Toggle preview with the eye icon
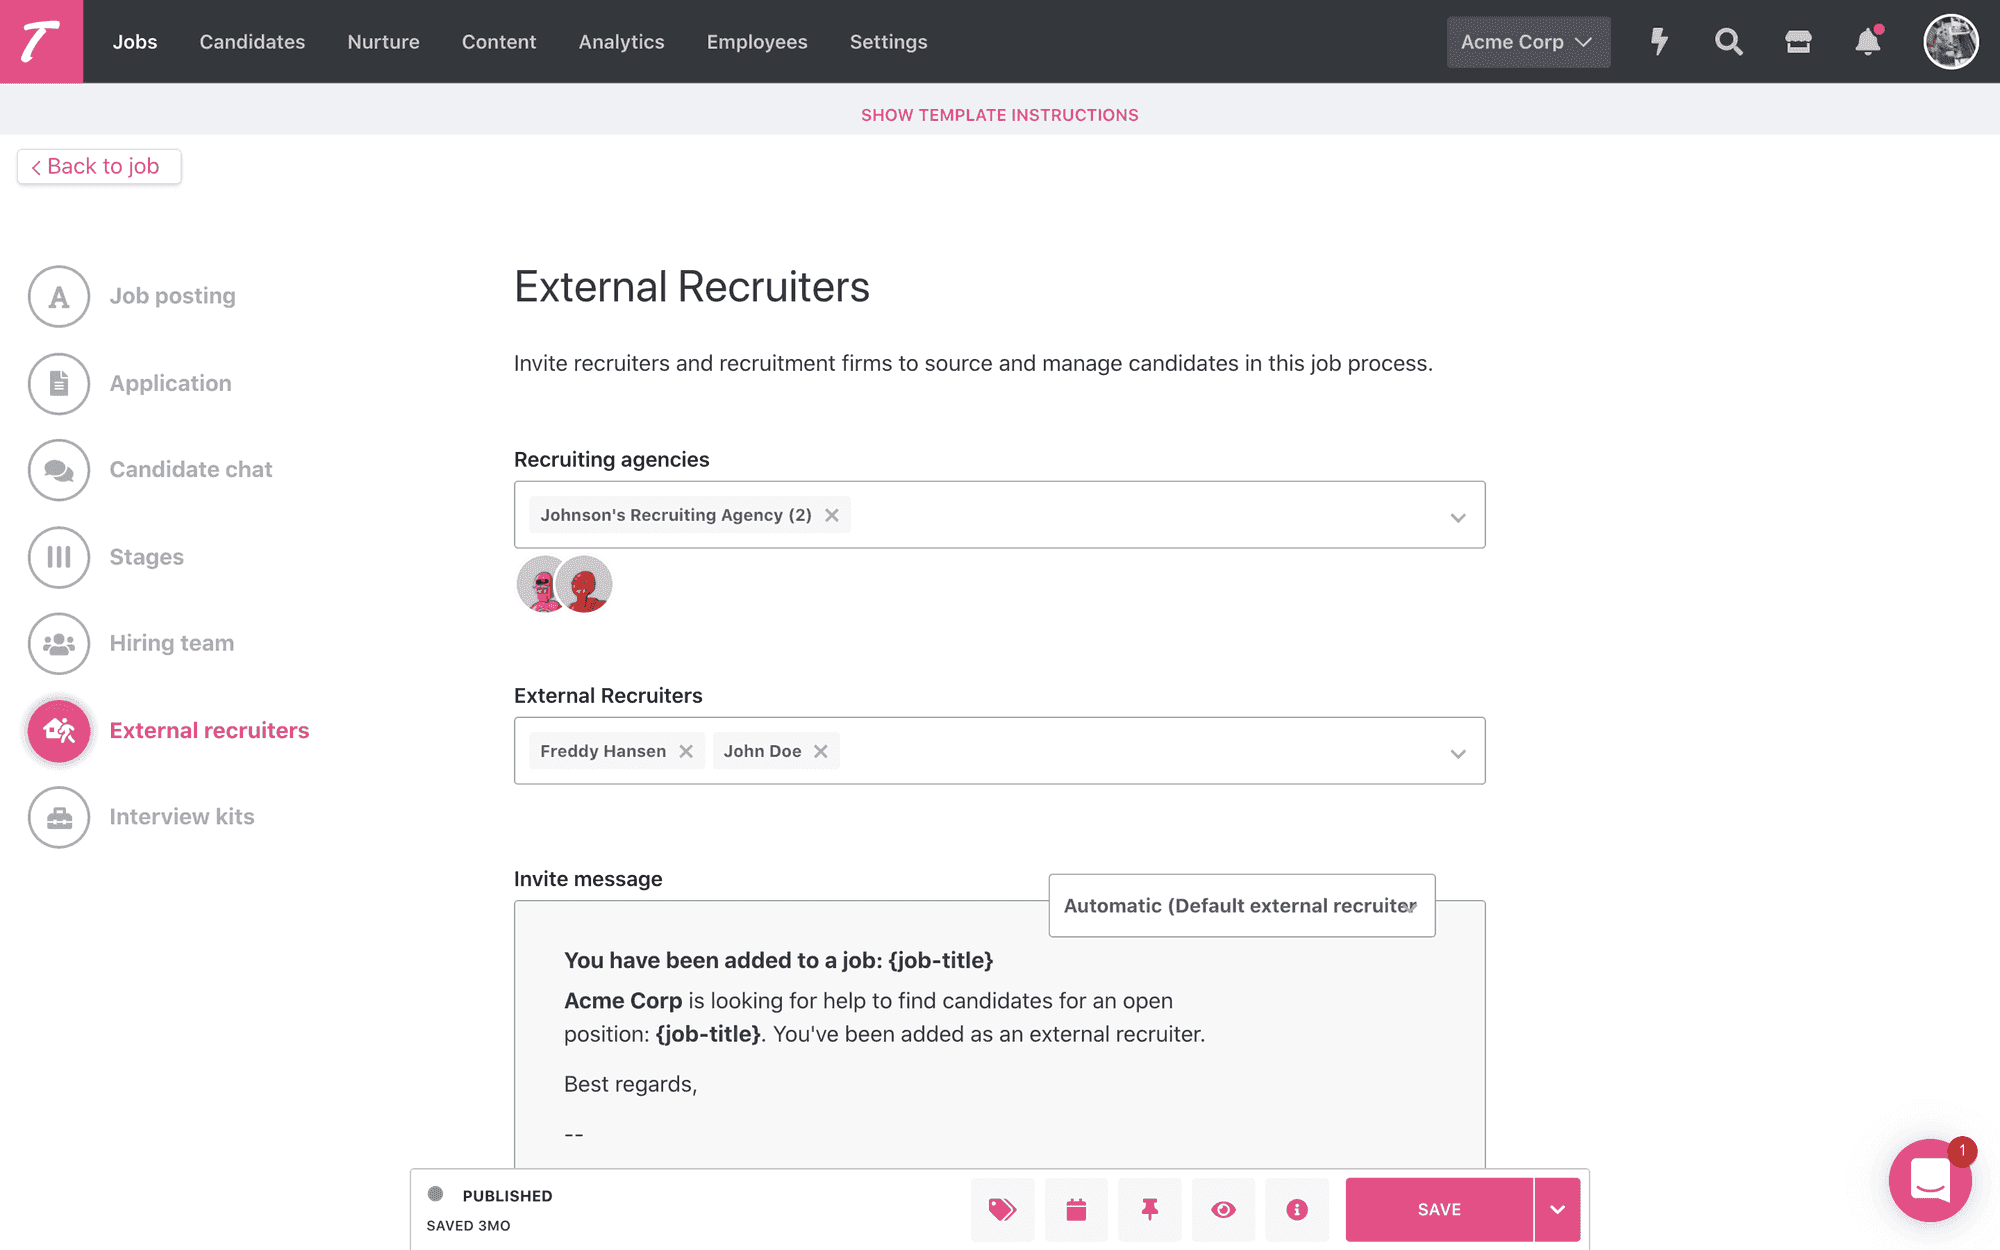Image resolution: width=2000 pixels, height=1250 pixels. coord(1223,1209)
